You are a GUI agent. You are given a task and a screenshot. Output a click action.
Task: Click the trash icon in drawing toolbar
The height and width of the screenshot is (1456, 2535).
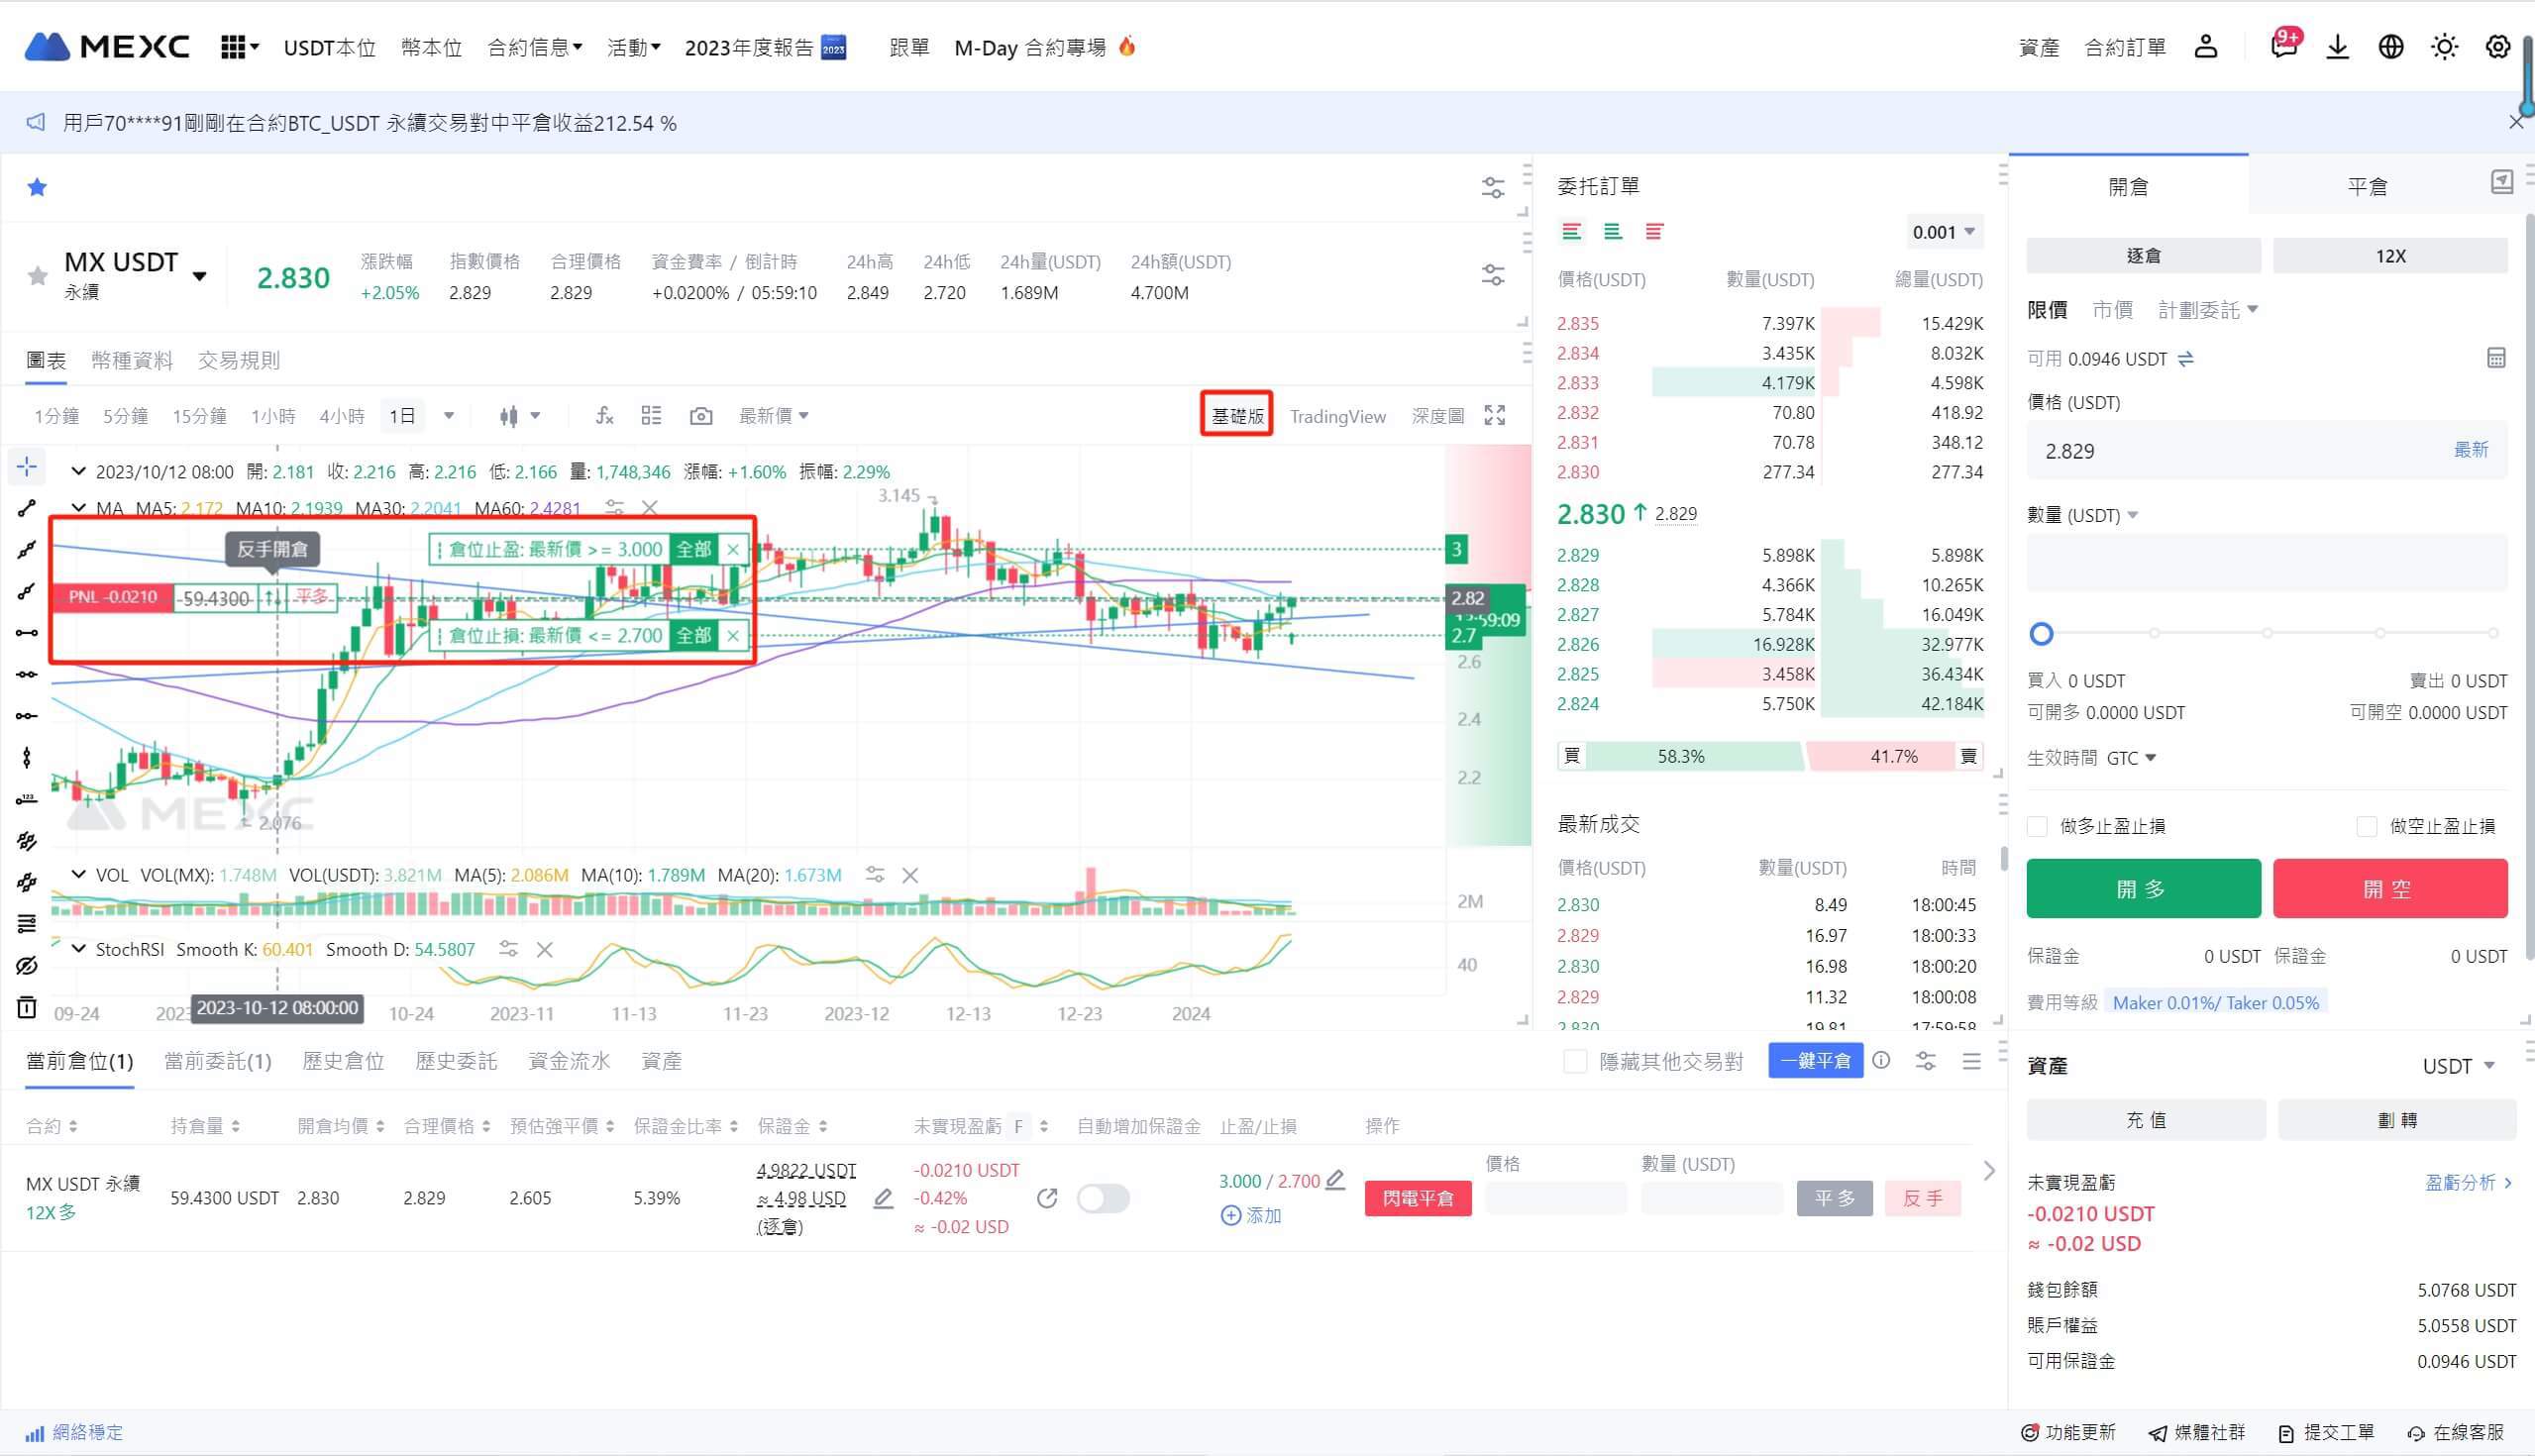click(x=27, y=1007)
